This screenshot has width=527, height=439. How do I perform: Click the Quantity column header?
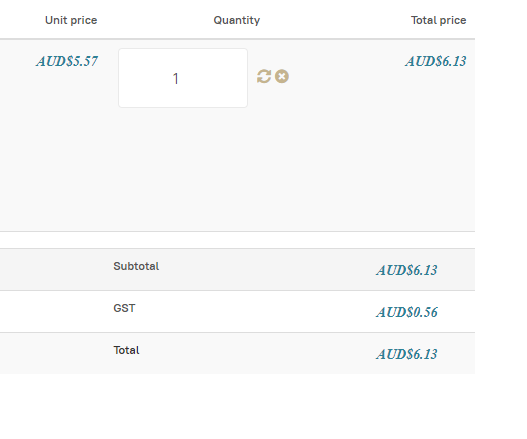point(237,20)
